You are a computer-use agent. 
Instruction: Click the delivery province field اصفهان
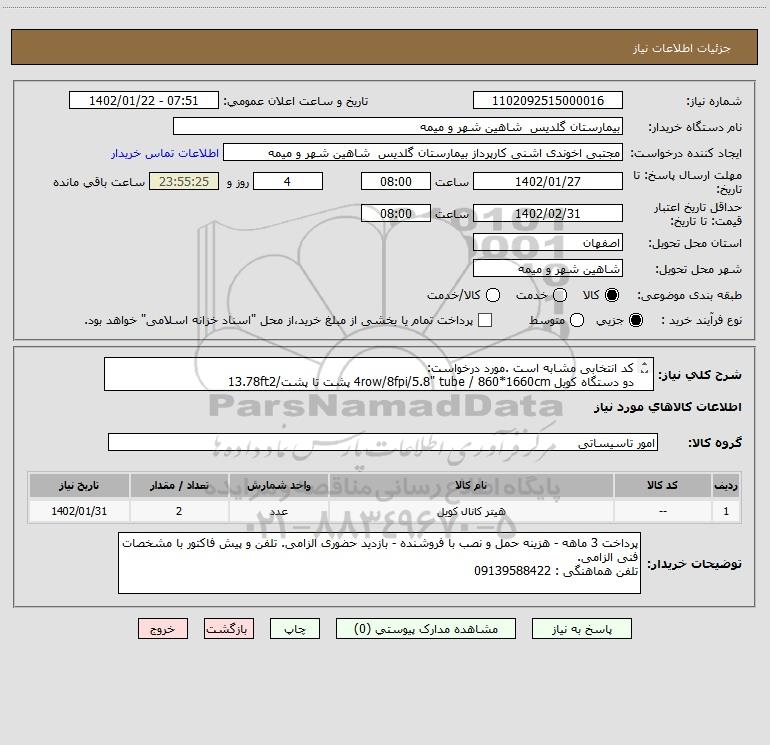(x=548, y=243)
